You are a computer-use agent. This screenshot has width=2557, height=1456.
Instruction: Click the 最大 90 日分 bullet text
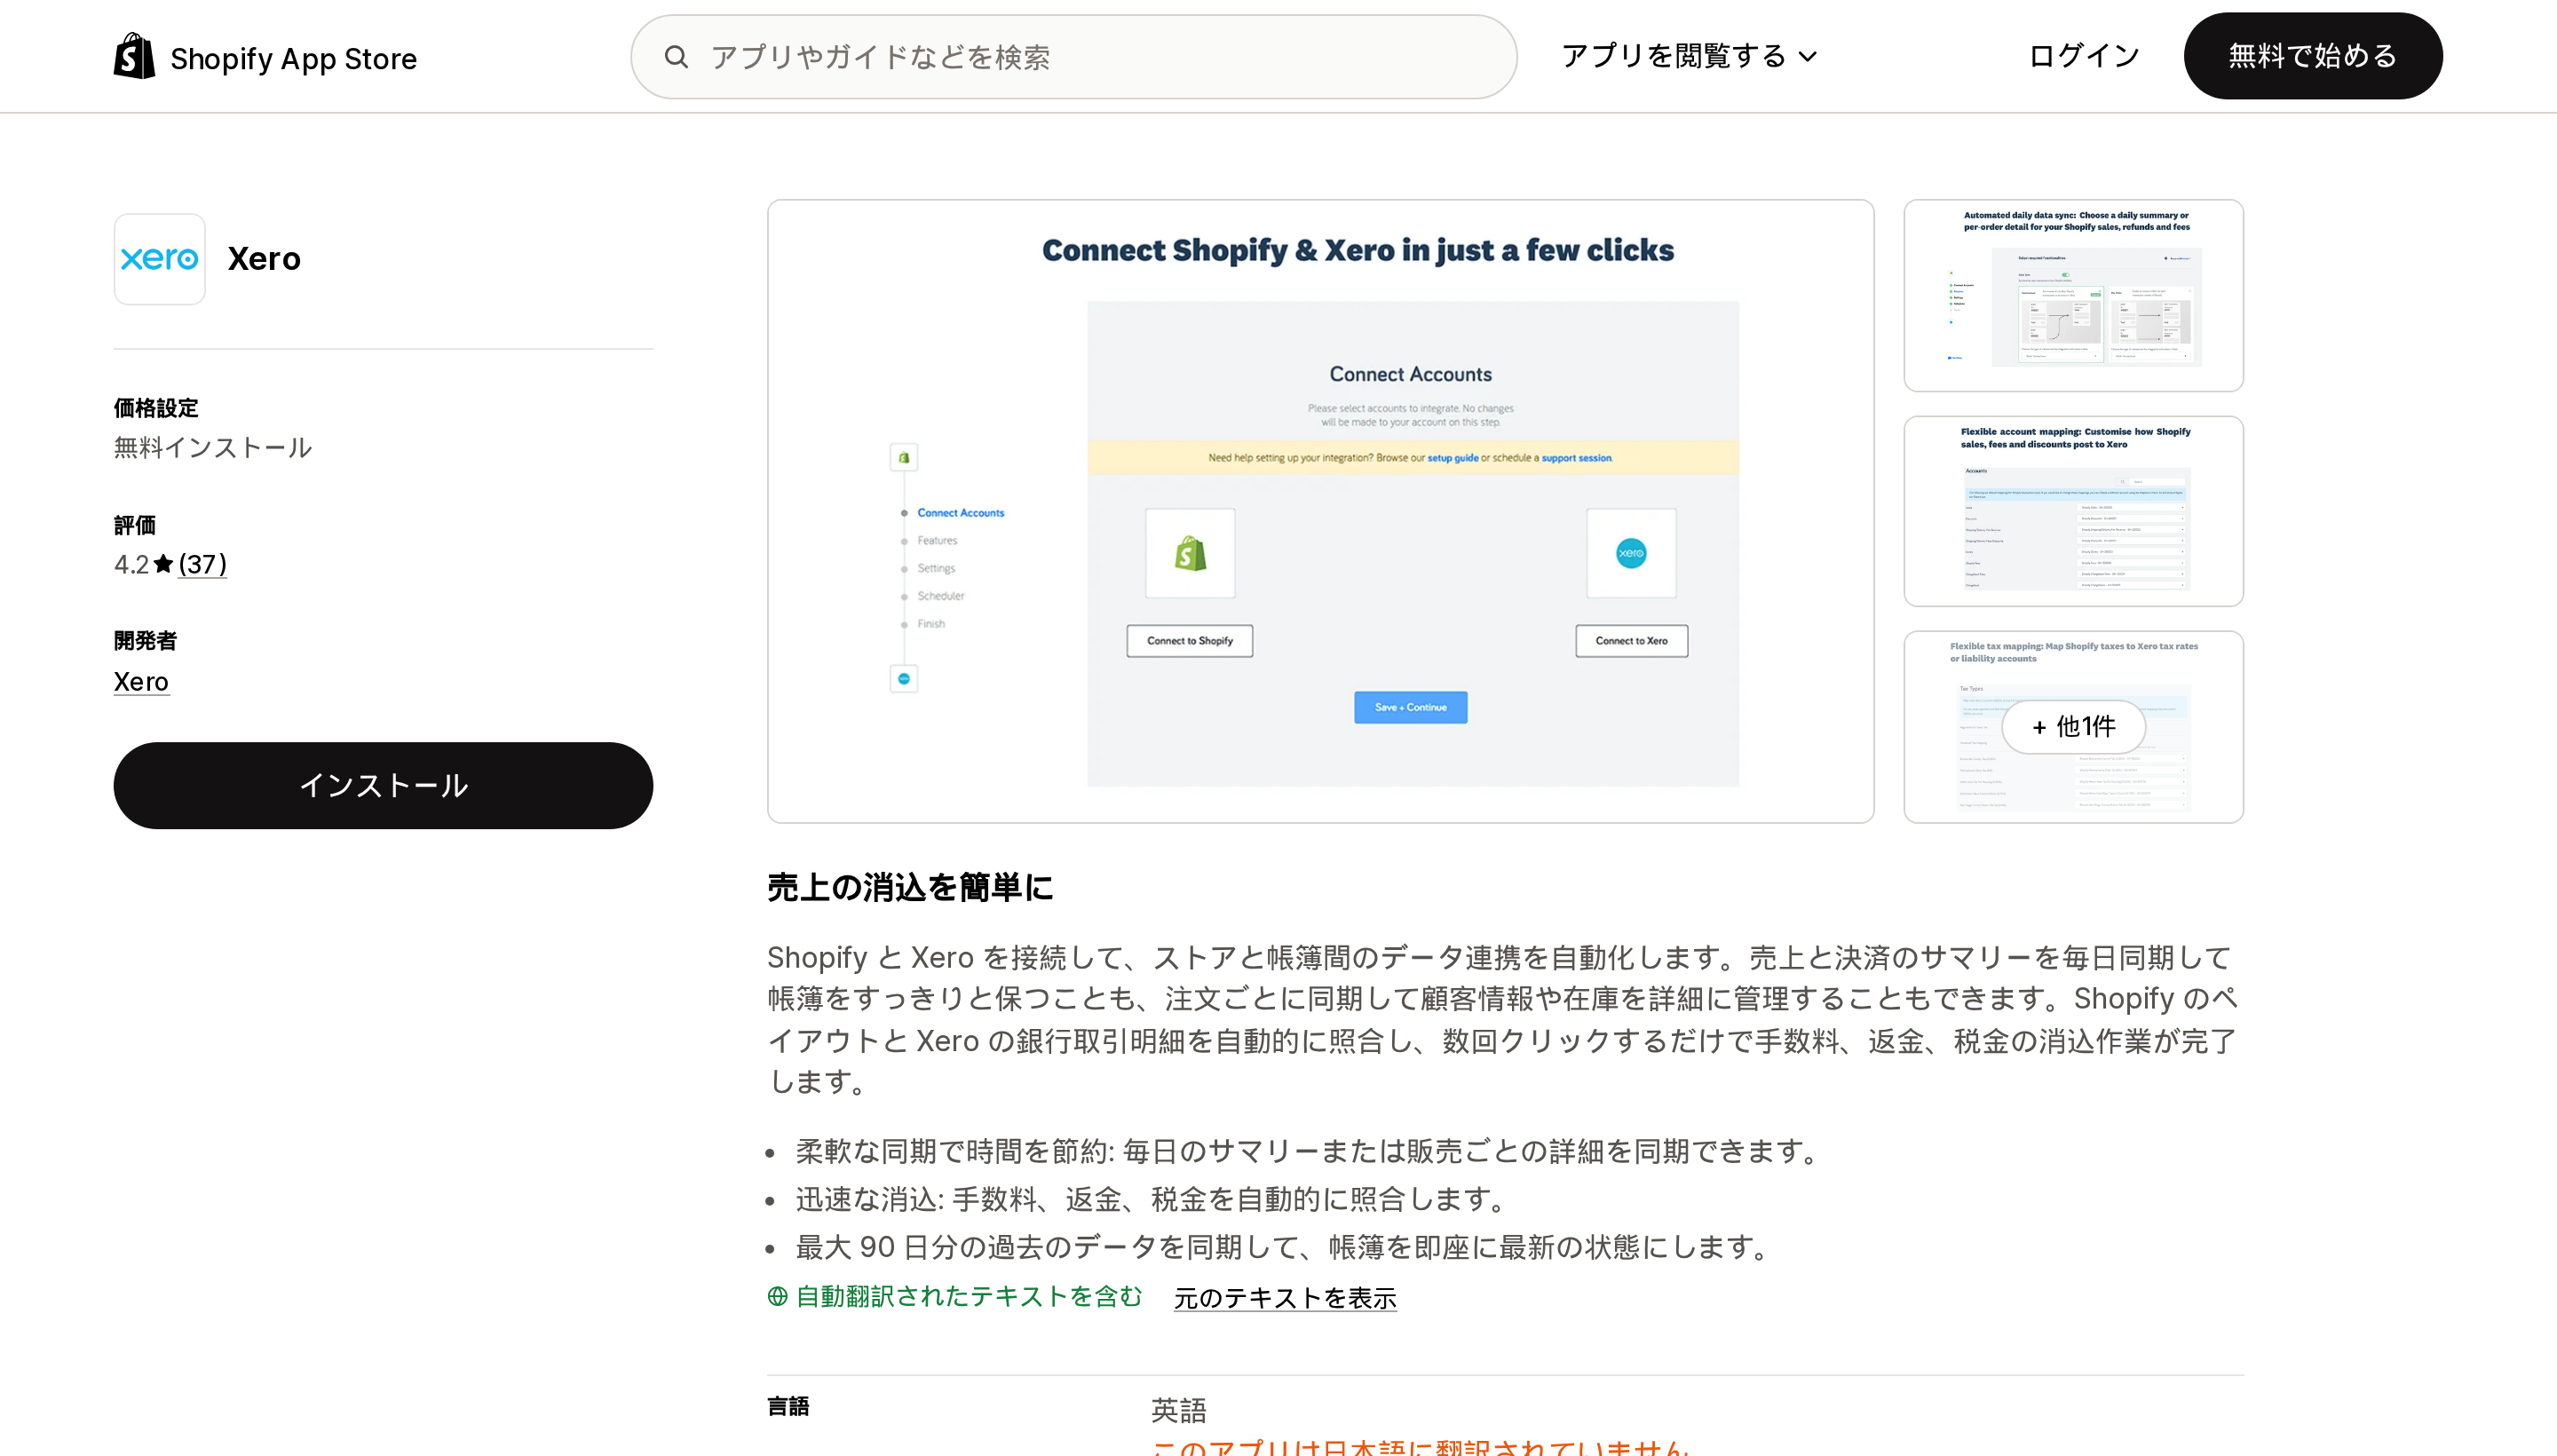(1284, 1247)
